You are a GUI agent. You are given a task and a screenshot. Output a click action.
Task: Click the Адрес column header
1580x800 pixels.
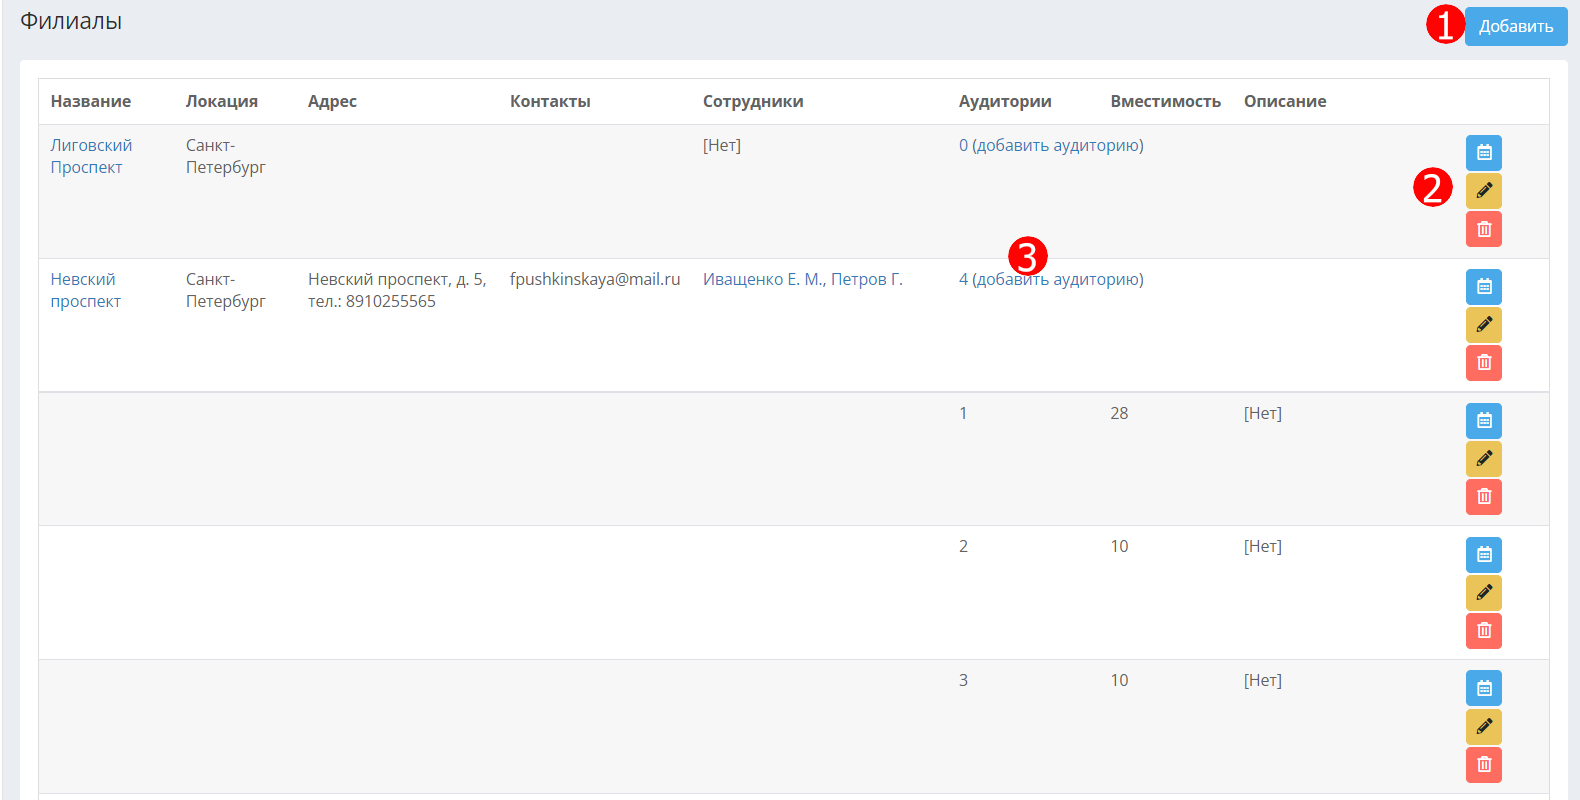[x=332, y=101]
